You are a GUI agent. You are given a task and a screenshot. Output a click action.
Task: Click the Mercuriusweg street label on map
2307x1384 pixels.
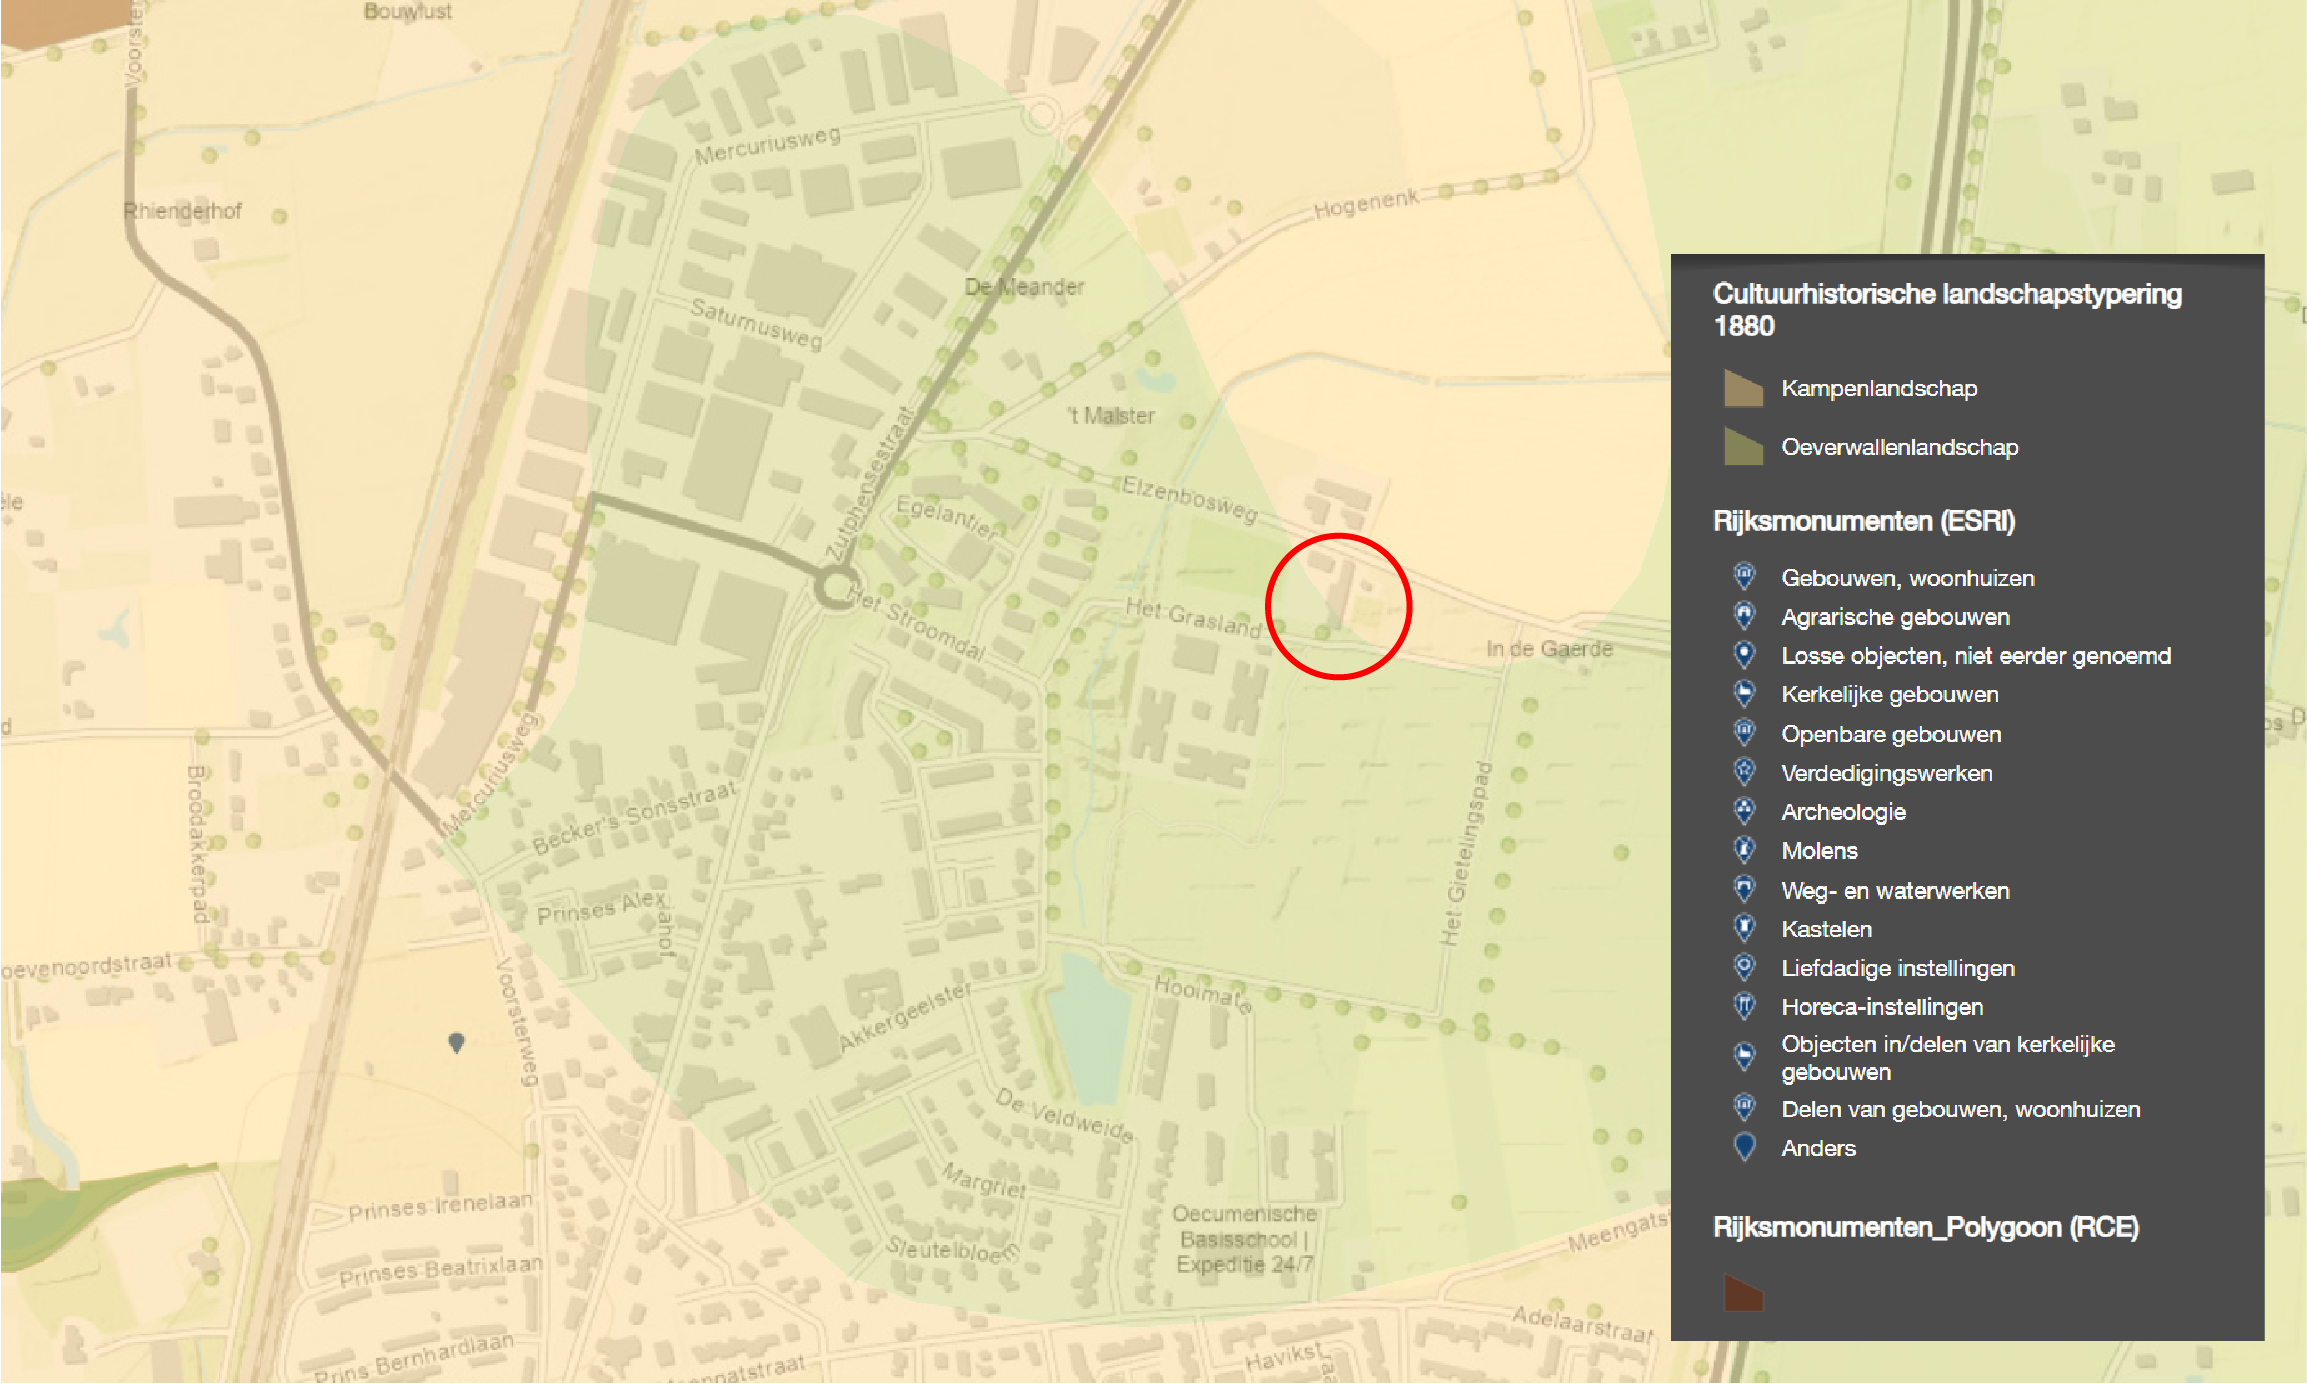(x=768, y=146)
